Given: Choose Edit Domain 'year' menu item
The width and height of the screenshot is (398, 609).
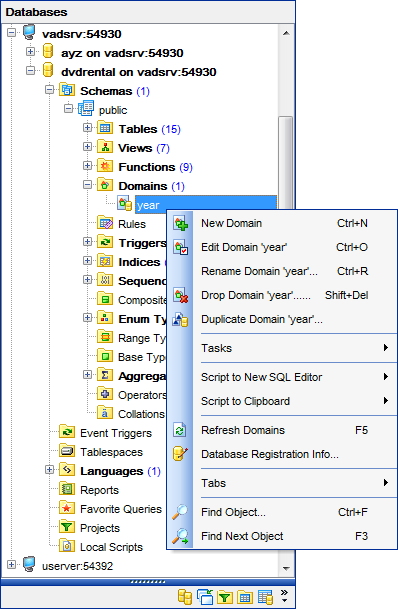Looking at the screenshot, I should point(282,247).
